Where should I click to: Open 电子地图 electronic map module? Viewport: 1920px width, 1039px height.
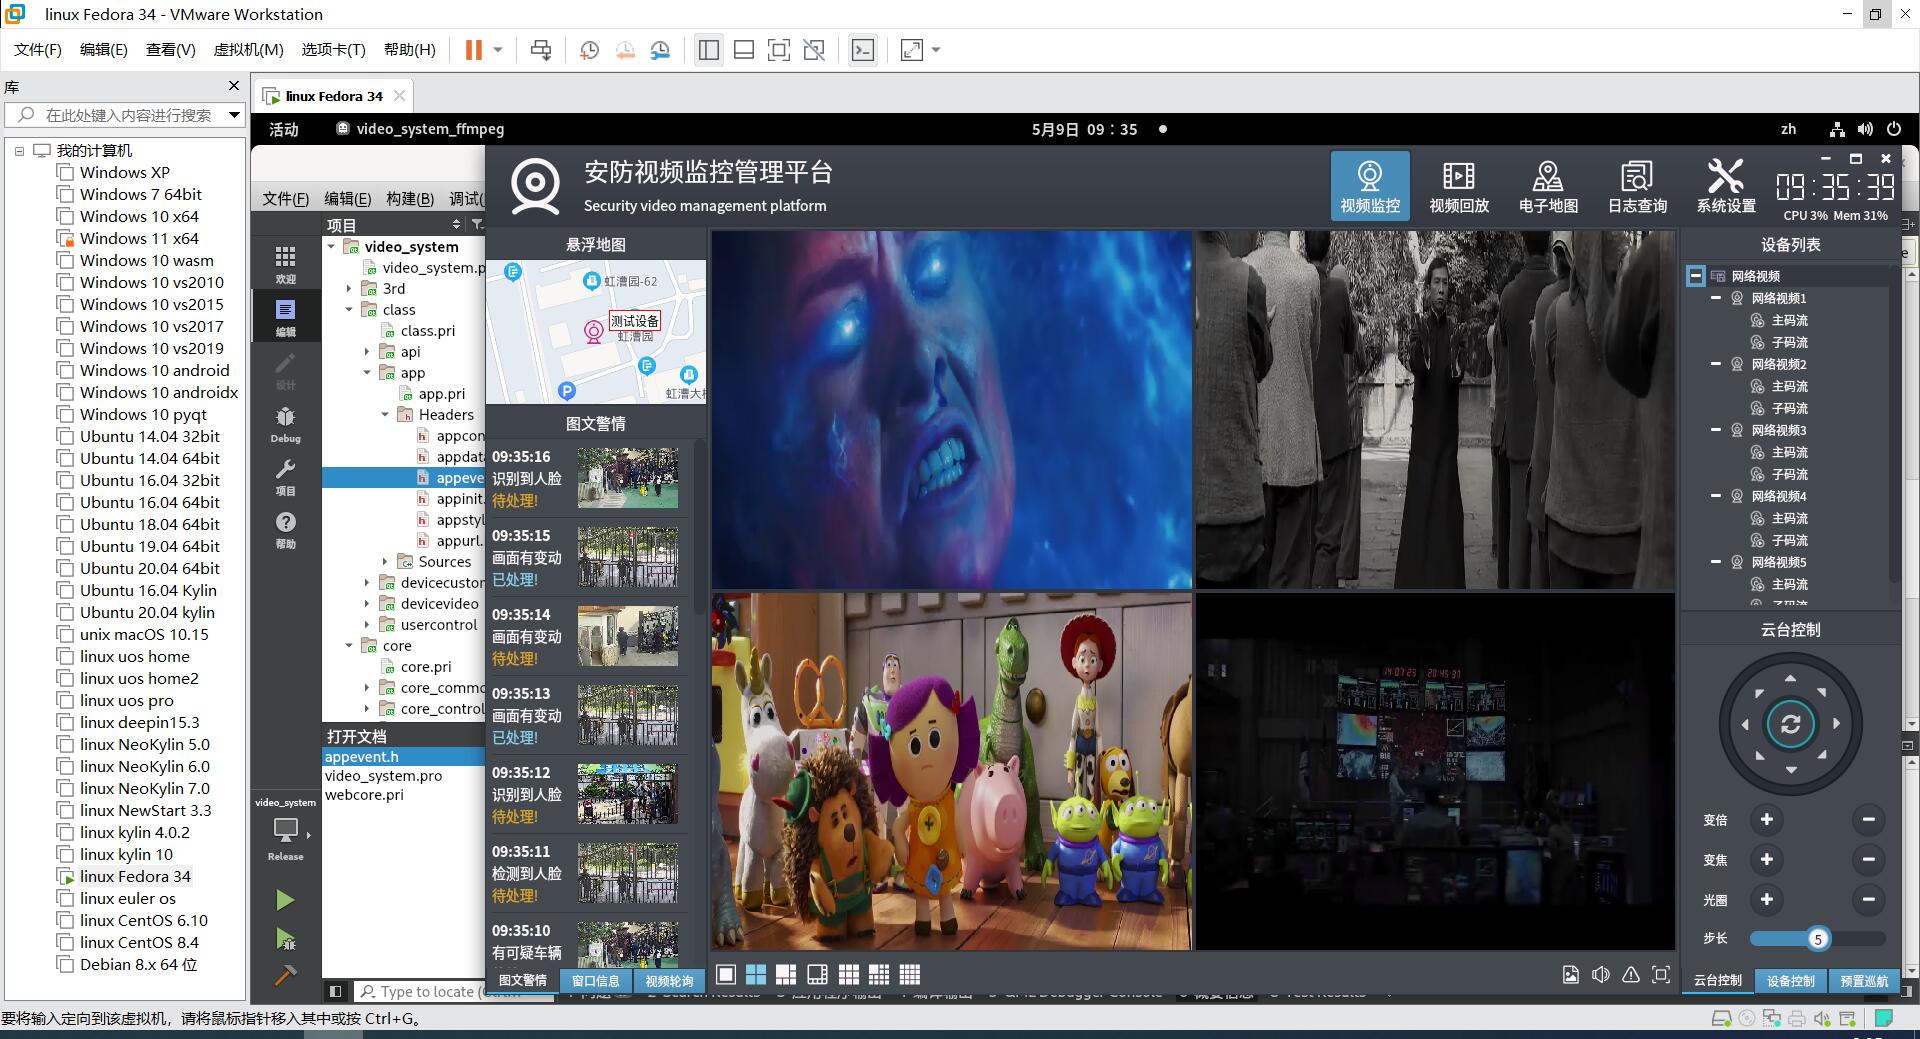[x=1547, y=186]
